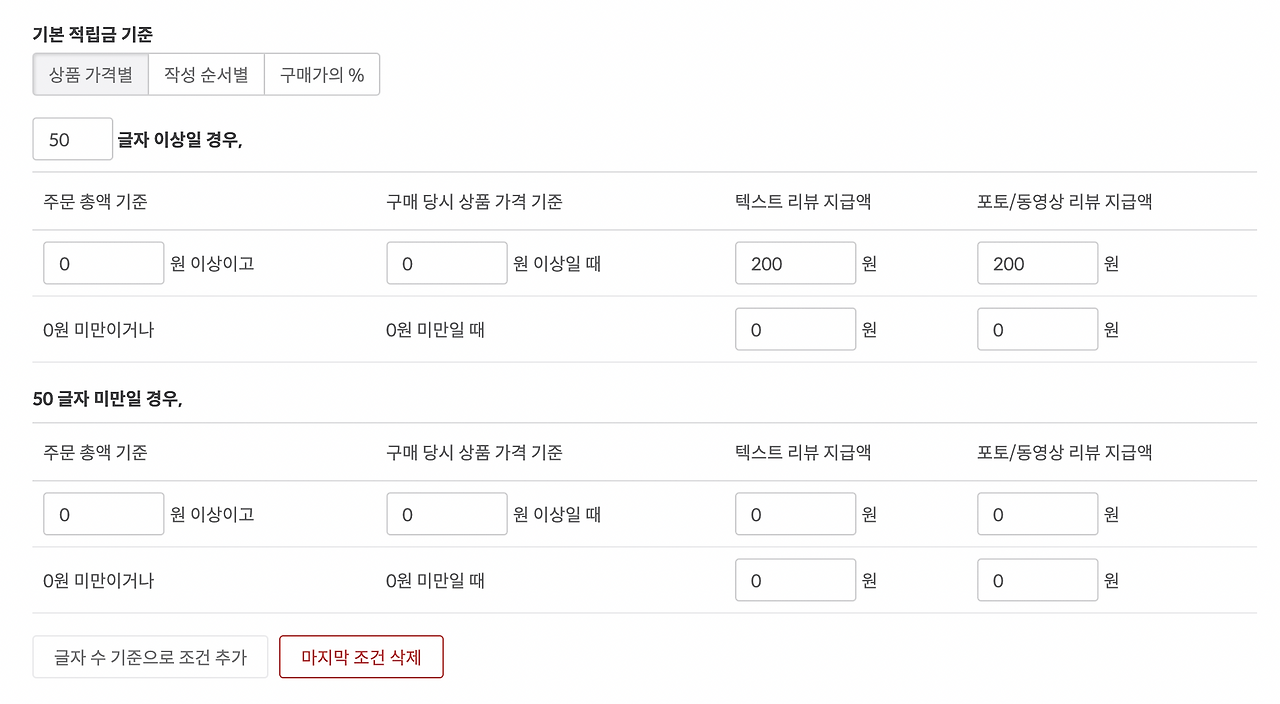This screenshot has width=1280, height=704.
Task: Click the order total input under 50 글자 미만
Action: coord(103,513)
